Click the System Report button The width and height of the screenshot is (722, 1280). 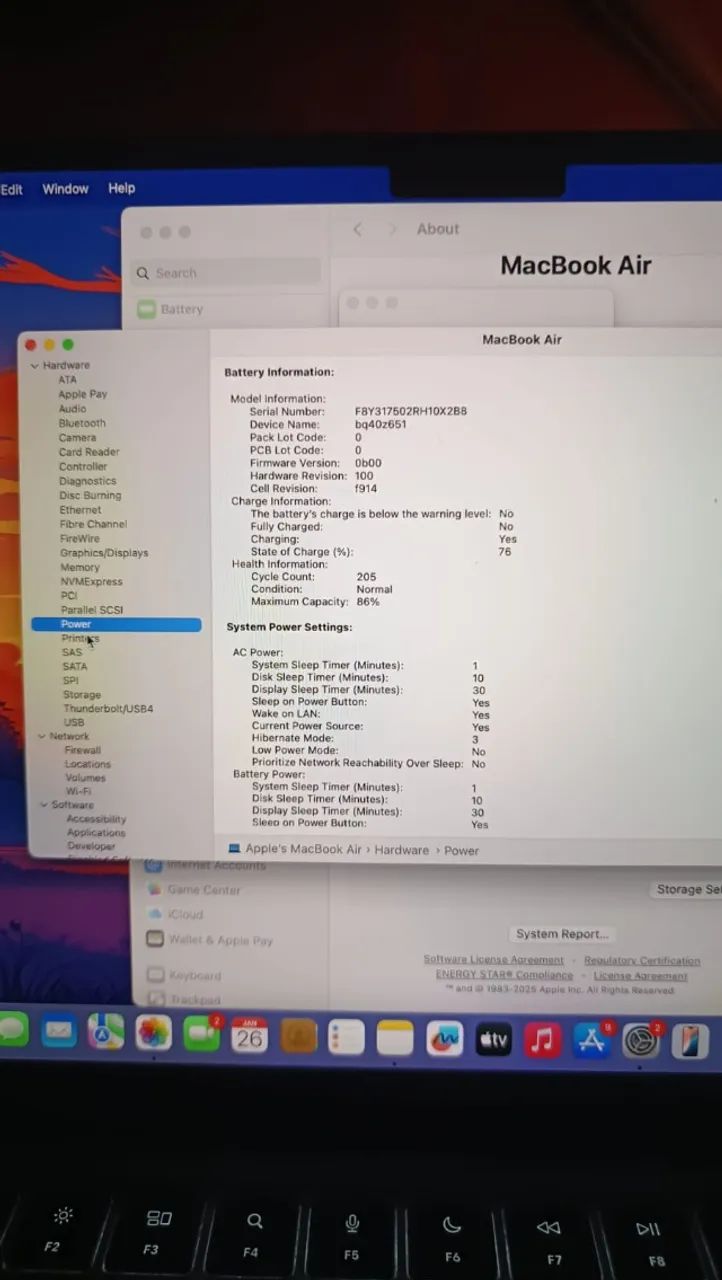pos(562,934)
